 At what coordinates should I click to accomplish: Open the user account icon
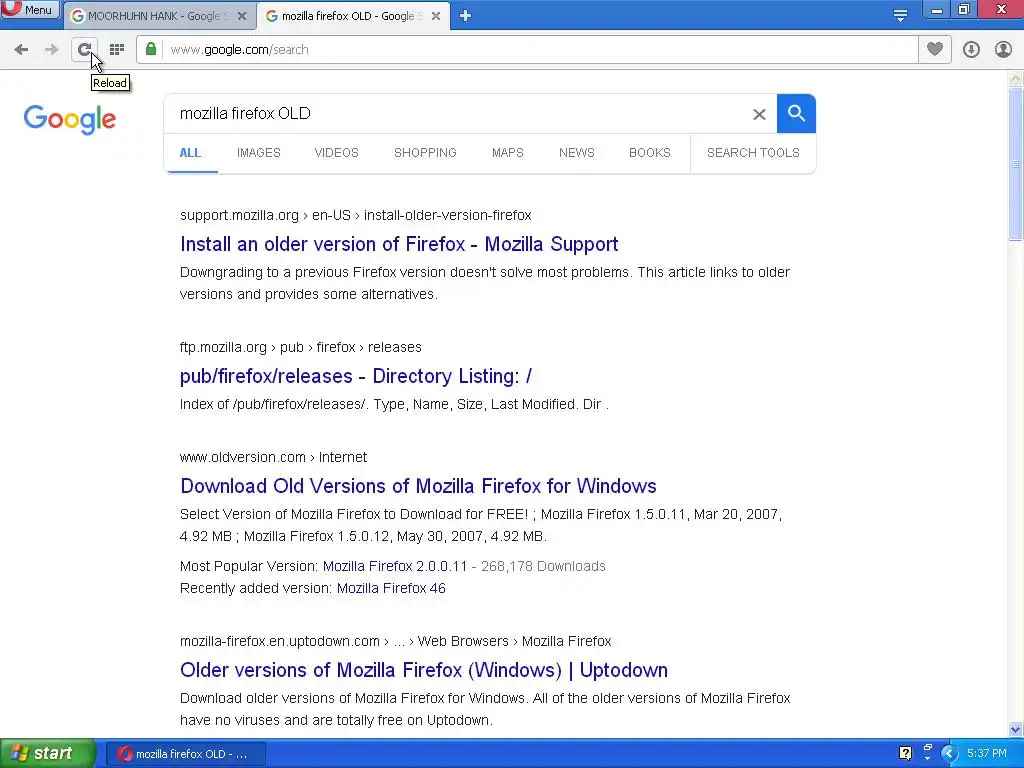pyautogui.click(x=1003, y=50)
